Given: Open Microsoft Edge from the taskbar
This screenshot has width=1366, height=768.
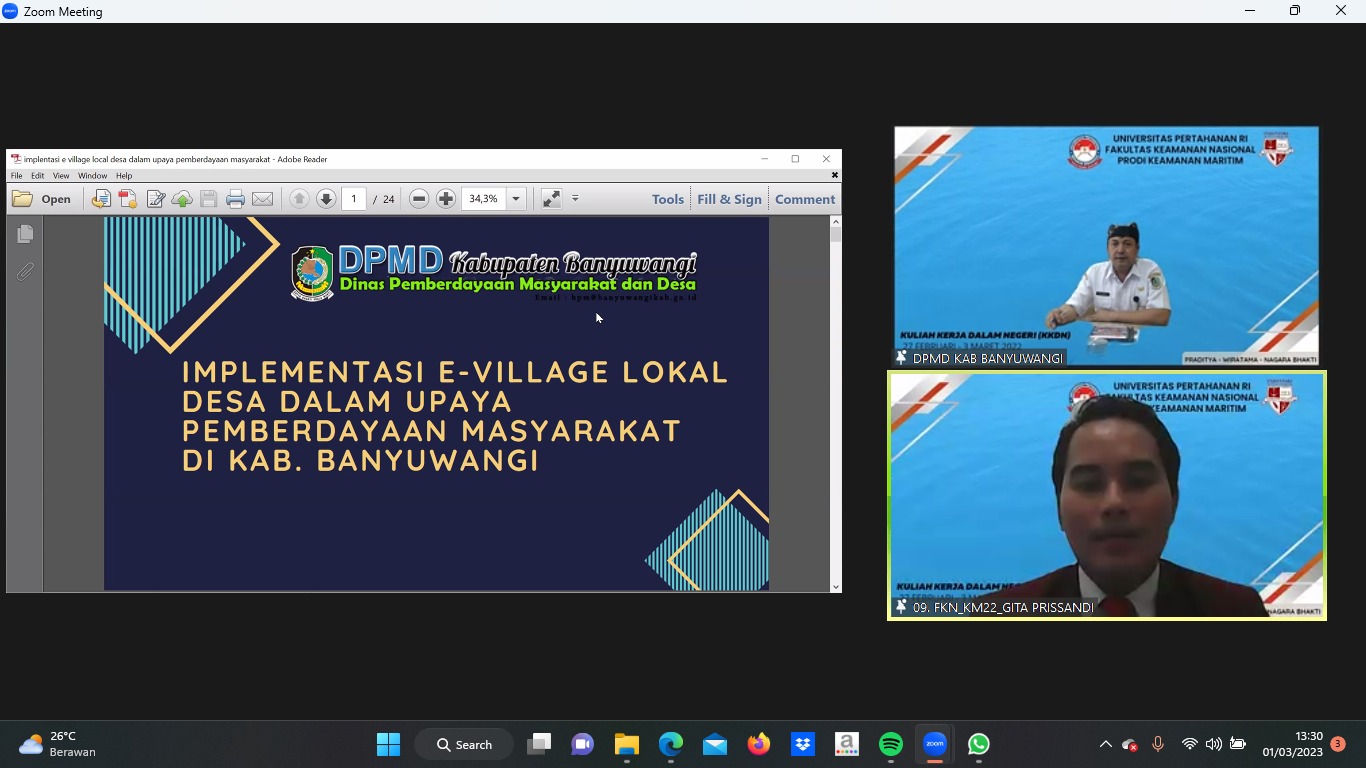Looking at the screenshot, I should pos(671,744).
